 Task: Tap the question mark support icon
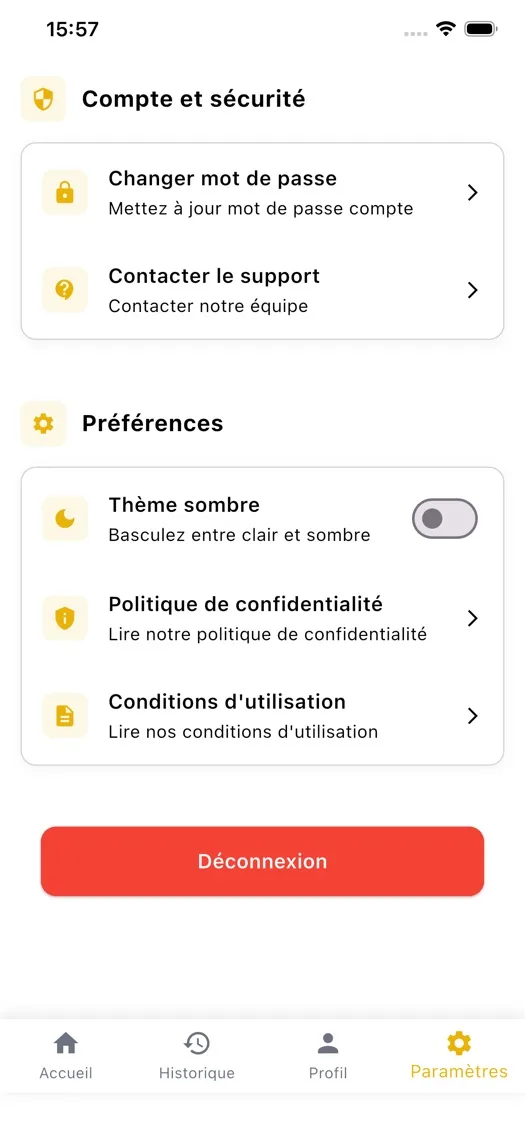click(65, 290)
